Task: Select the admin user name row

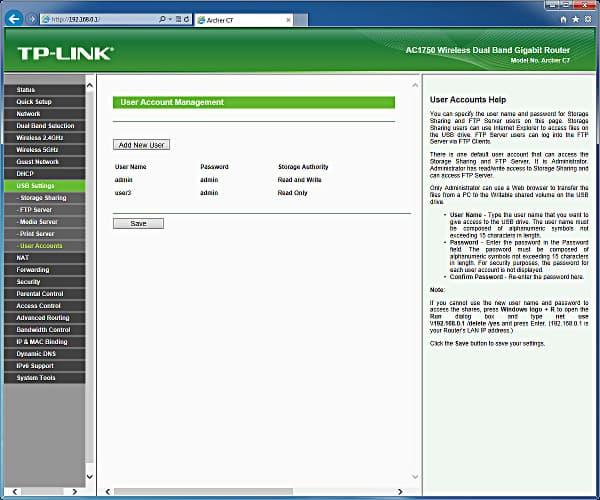Action: point(124,180)
